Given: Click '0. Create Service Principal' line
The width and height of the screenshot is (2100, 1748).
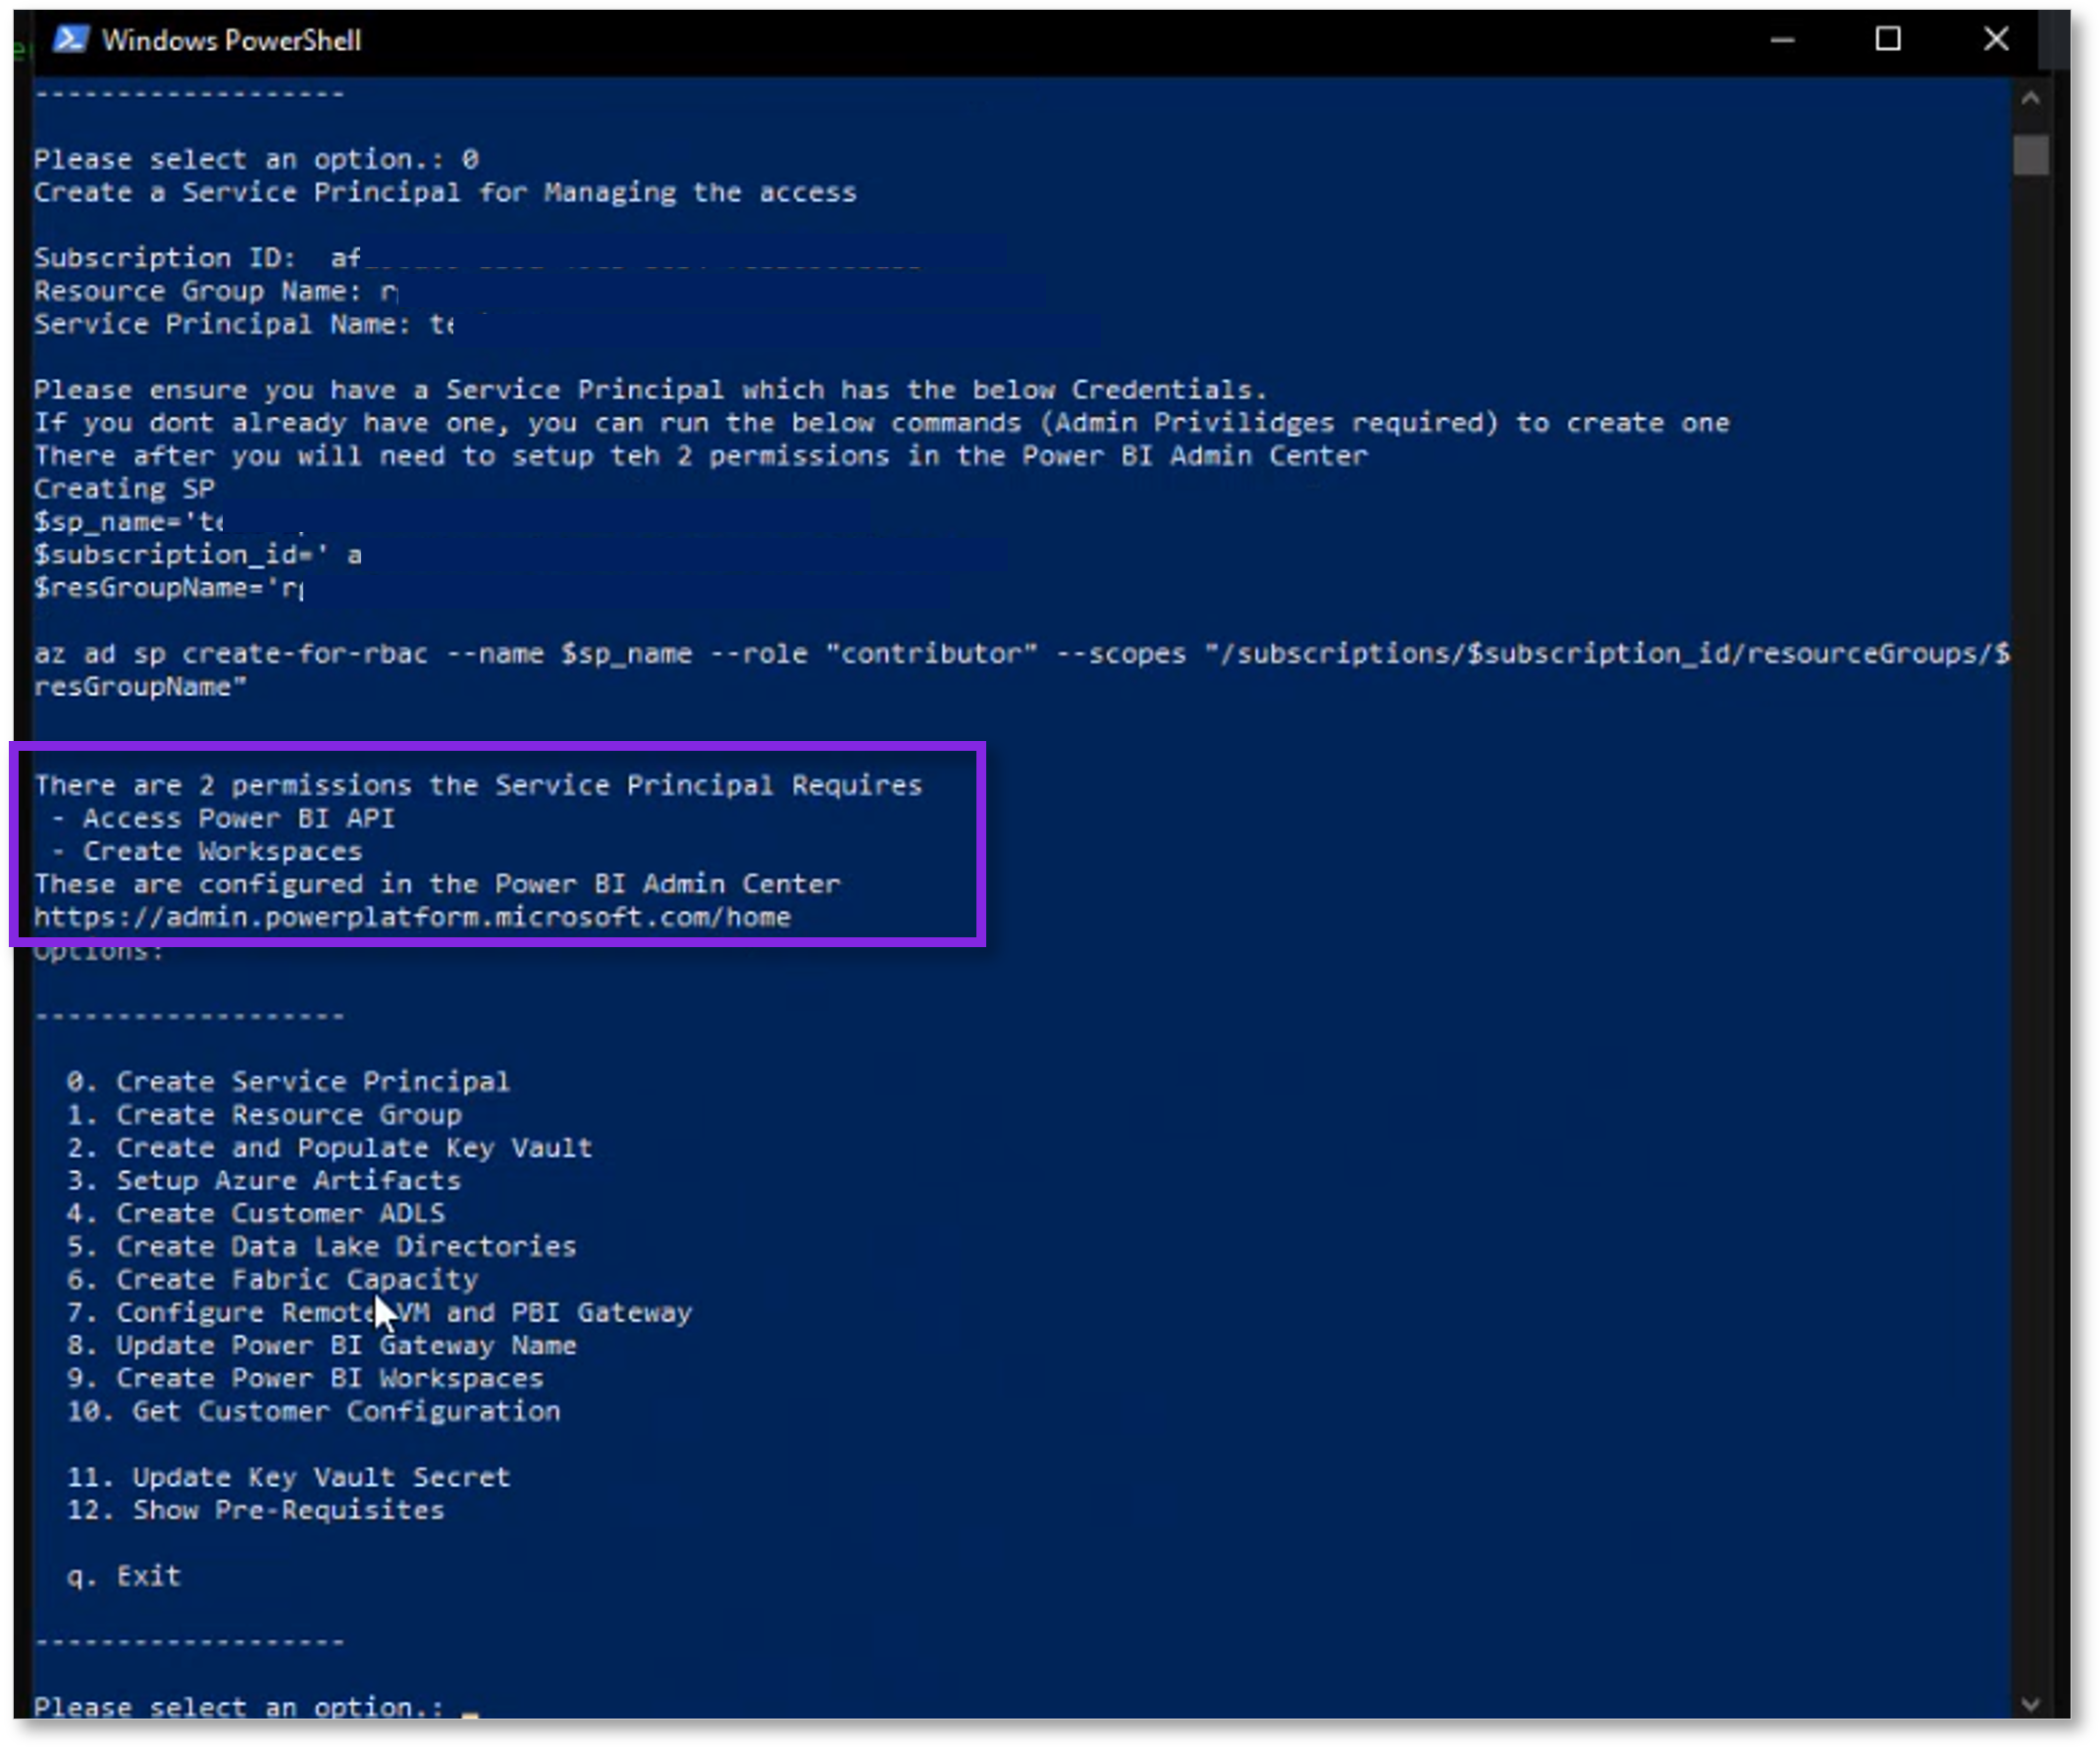Looking at the screenshot, I should [288, 1081].
